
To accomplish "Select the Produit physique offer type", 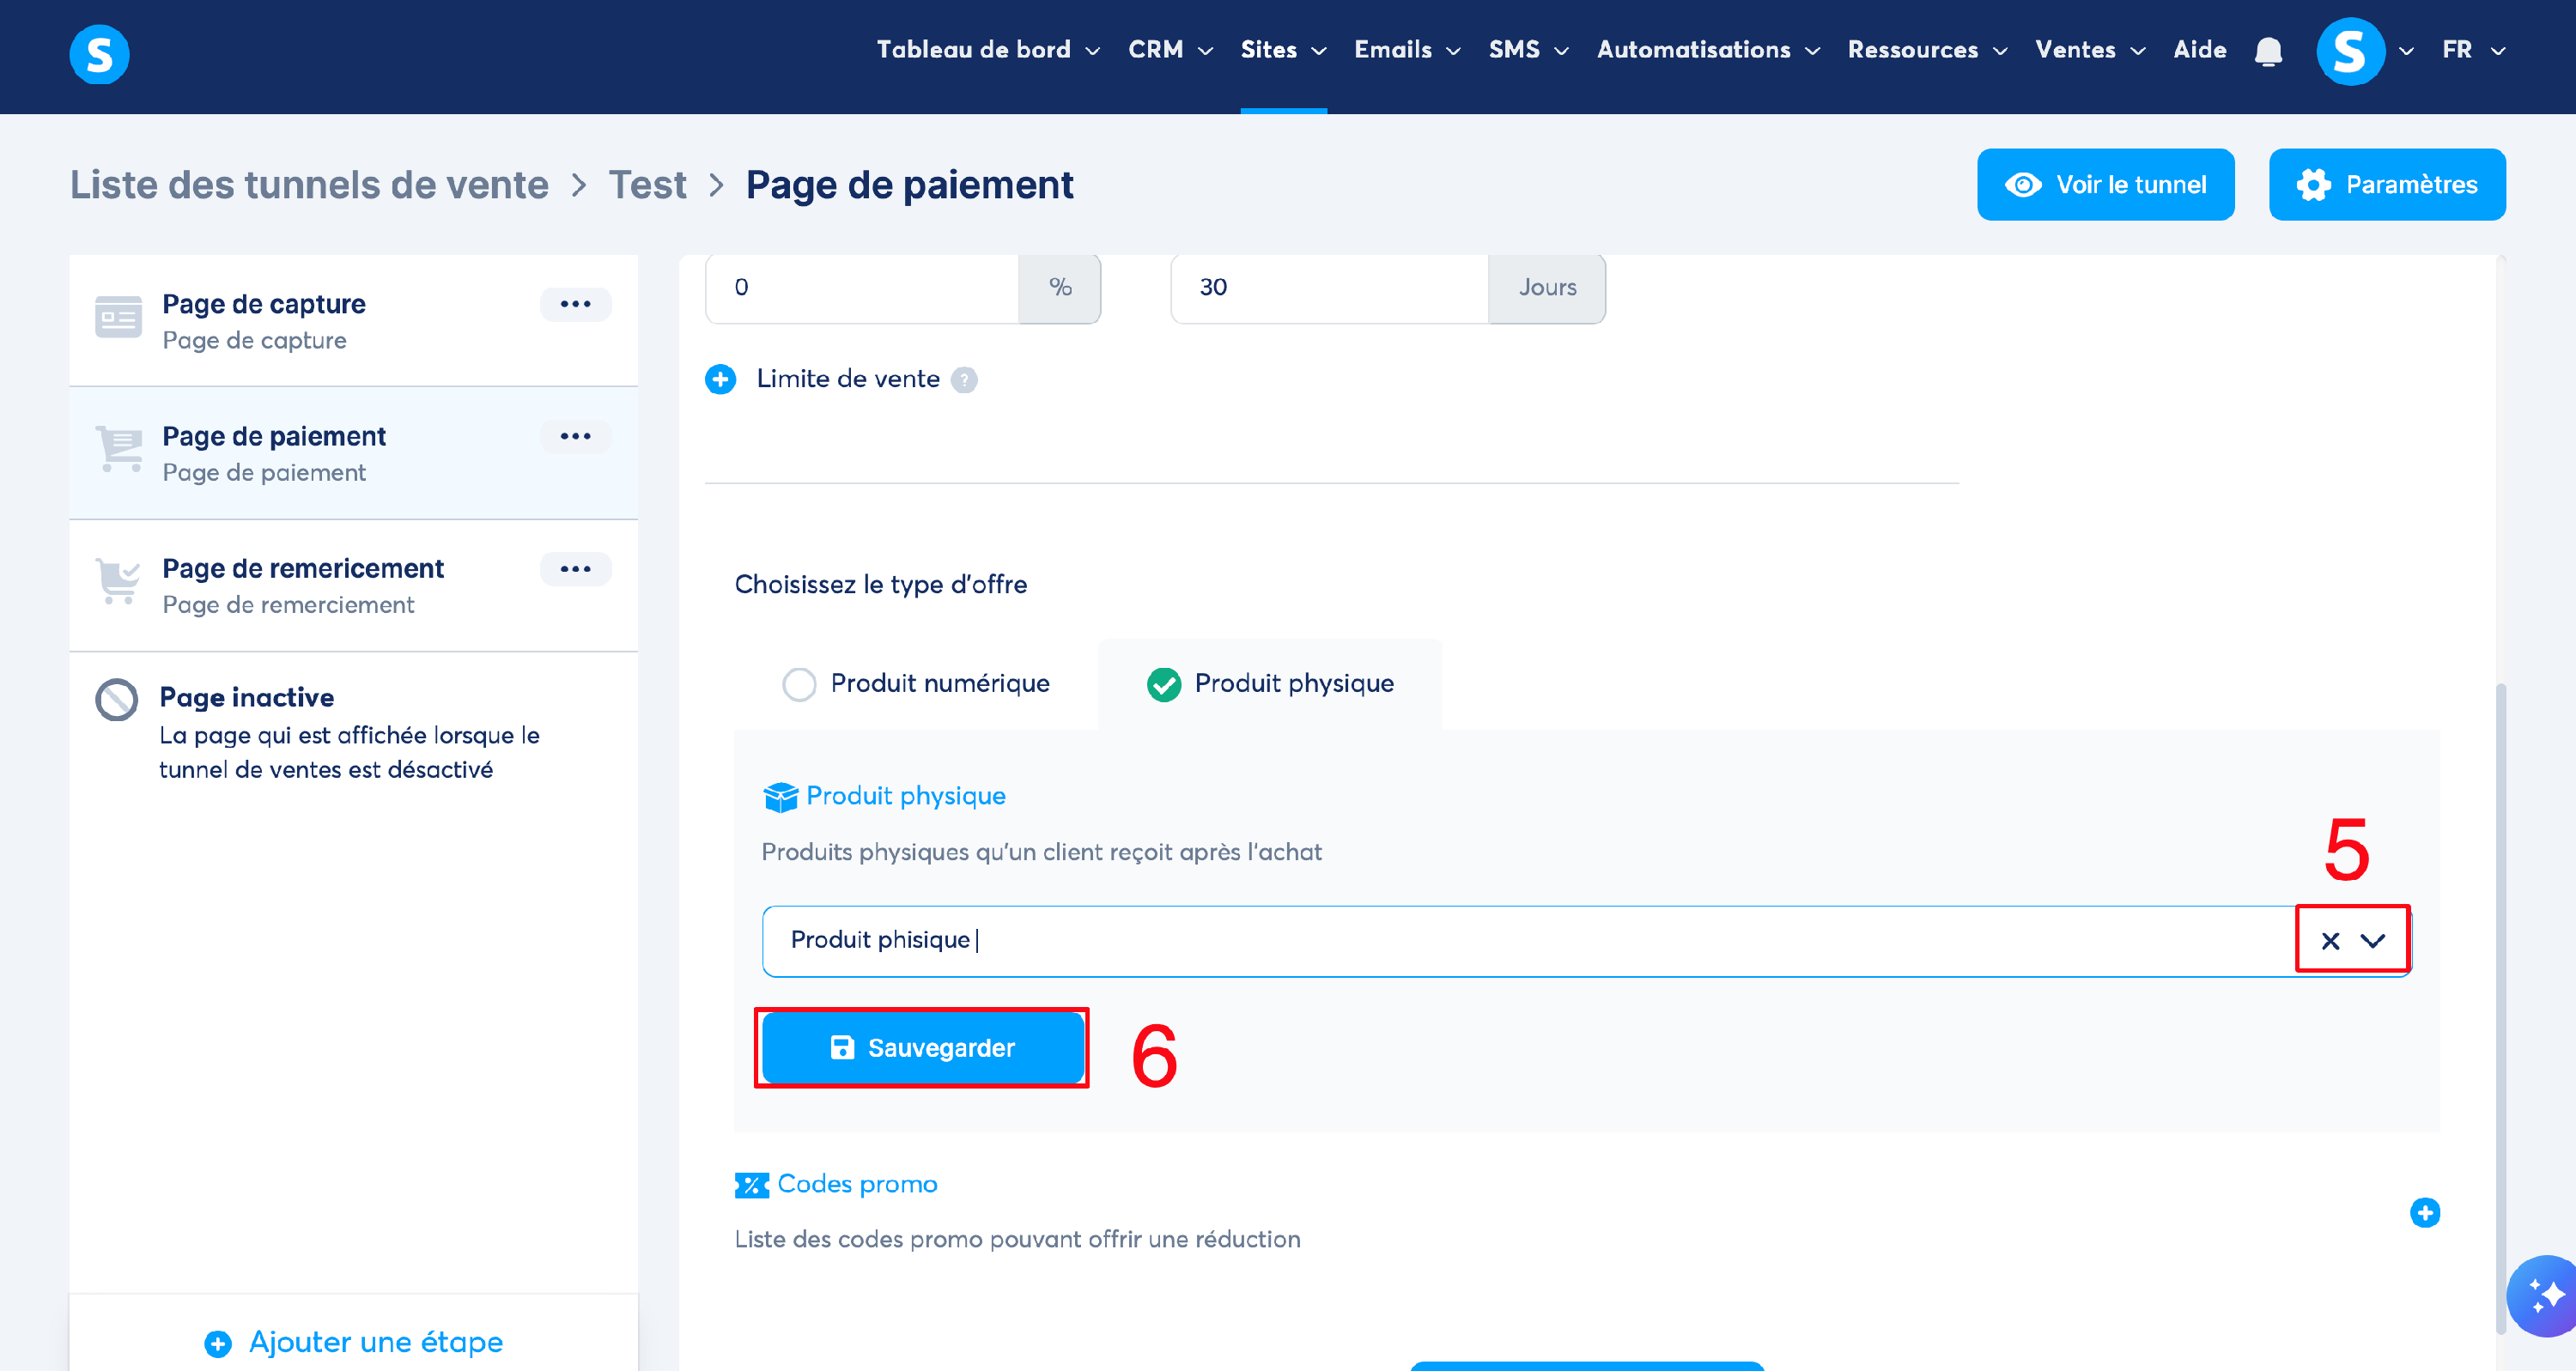I will coord(1164,684).
